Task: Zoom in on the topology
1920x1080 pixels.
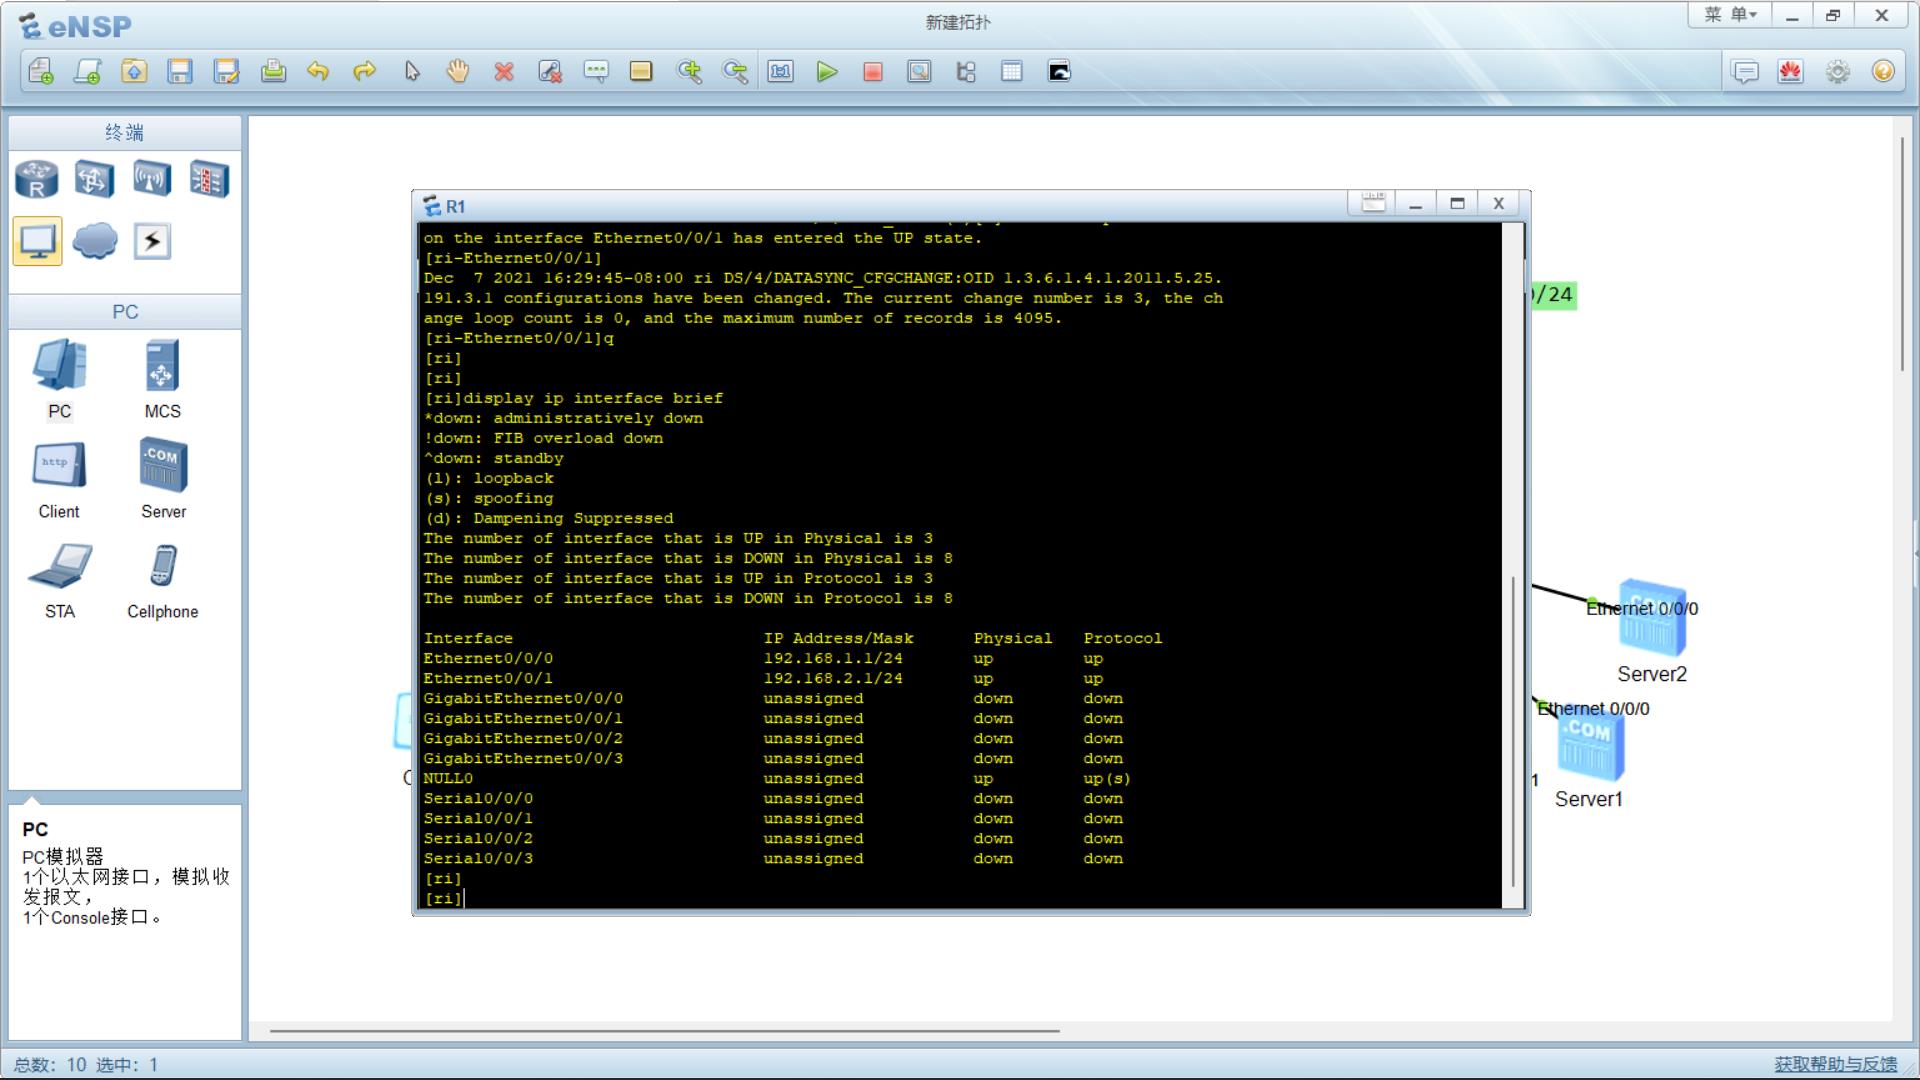Action: (x=689, y=71)
